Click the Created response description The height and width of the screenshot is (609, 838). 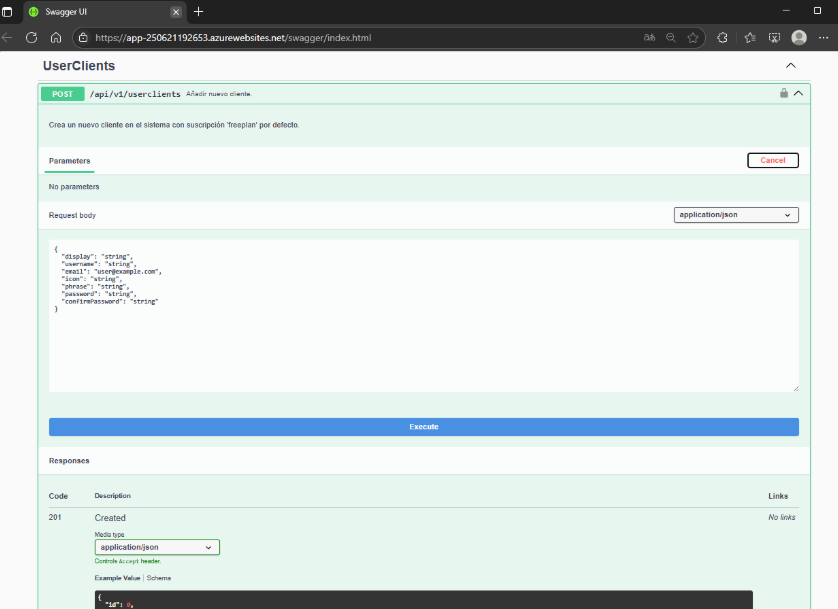tap(110, 518)
